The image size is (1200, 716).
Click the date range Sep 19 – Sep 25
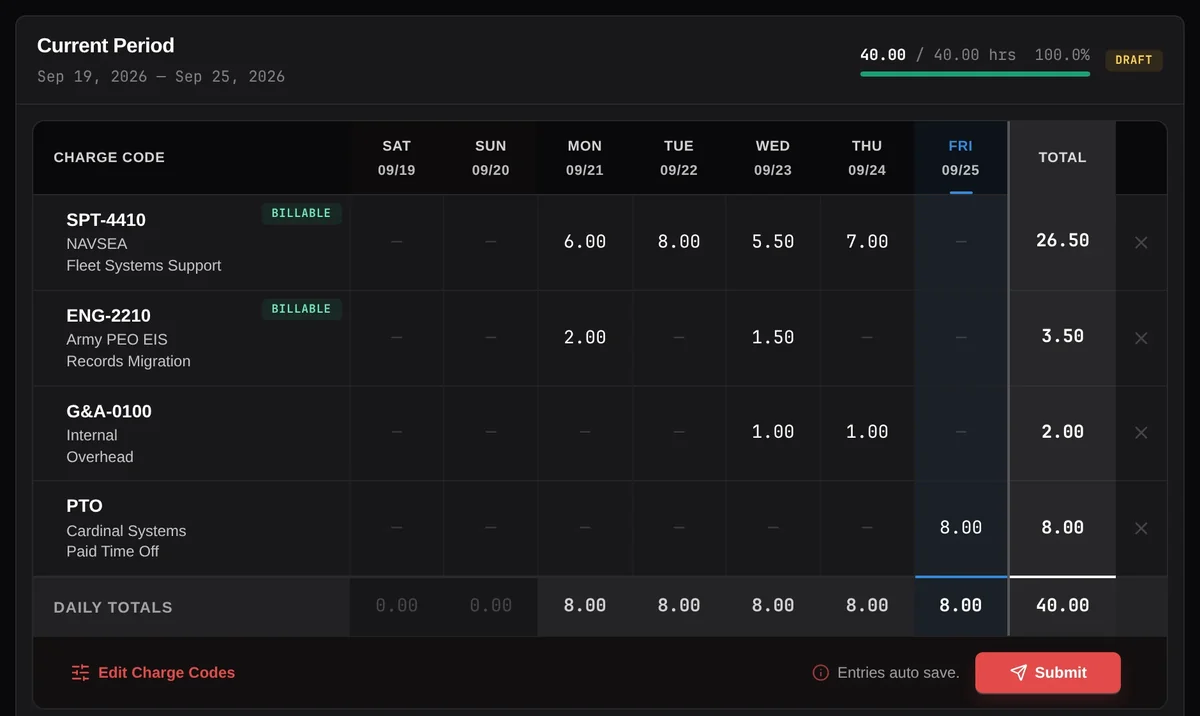tap(161, 77)
